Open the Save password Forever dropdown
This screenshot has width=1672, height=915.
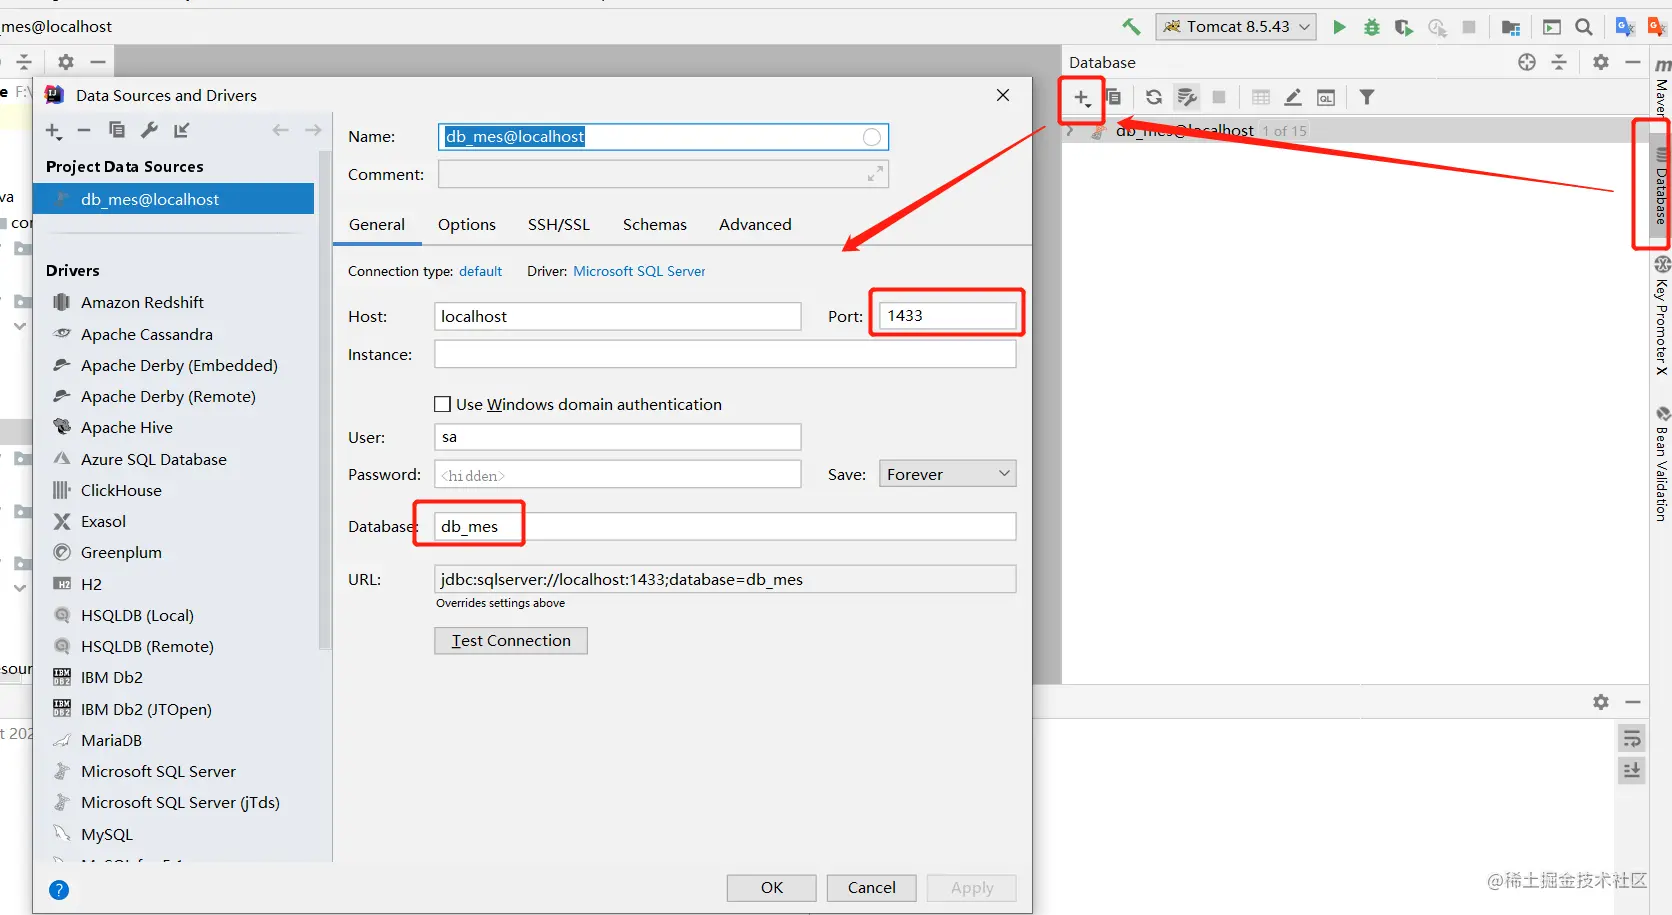947,474
